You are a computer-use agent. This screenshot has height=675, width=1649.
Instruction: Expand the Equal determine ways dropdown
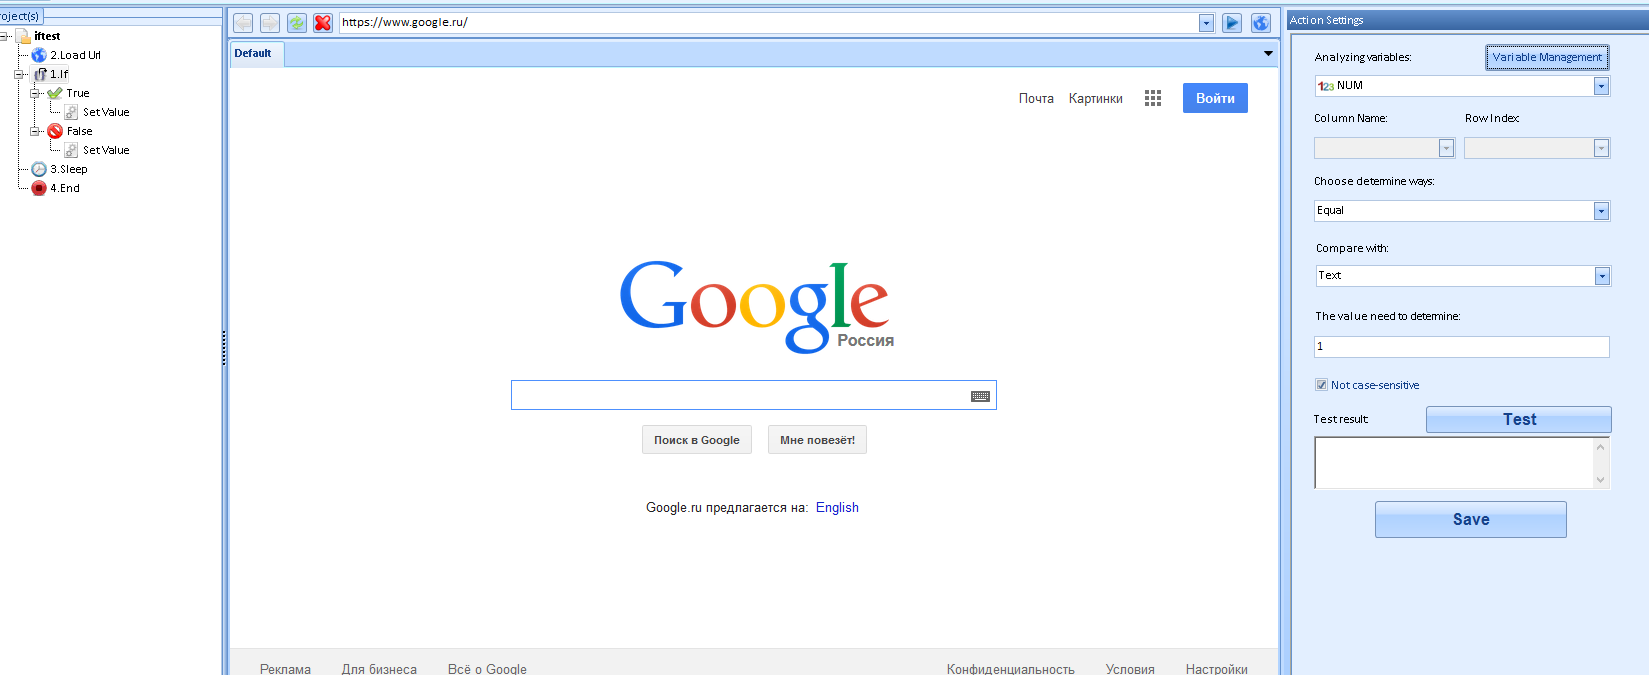pos(1601,211)
